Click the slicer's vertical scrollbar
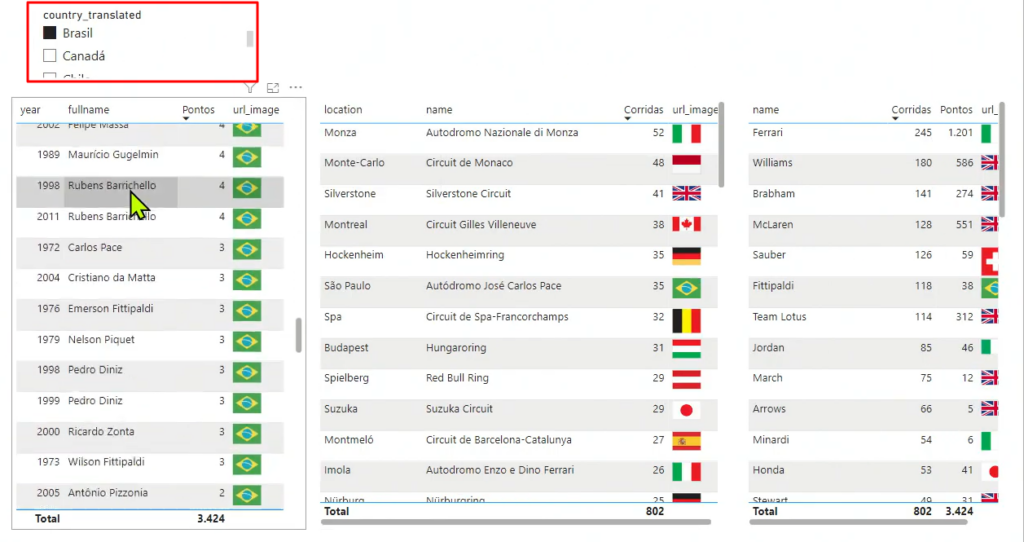 point(250,39)
